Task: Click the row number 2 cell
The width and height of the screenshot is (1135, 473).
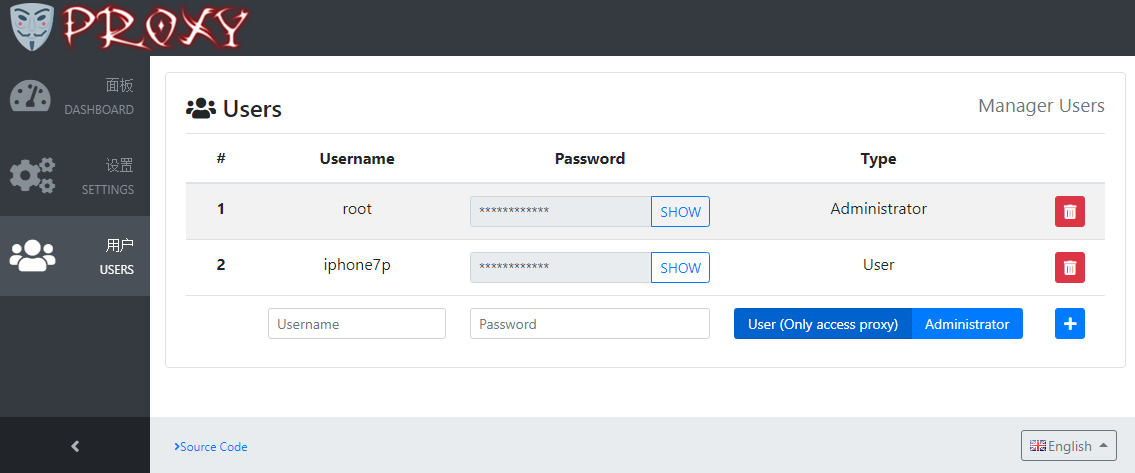Action: pos(221,264)
